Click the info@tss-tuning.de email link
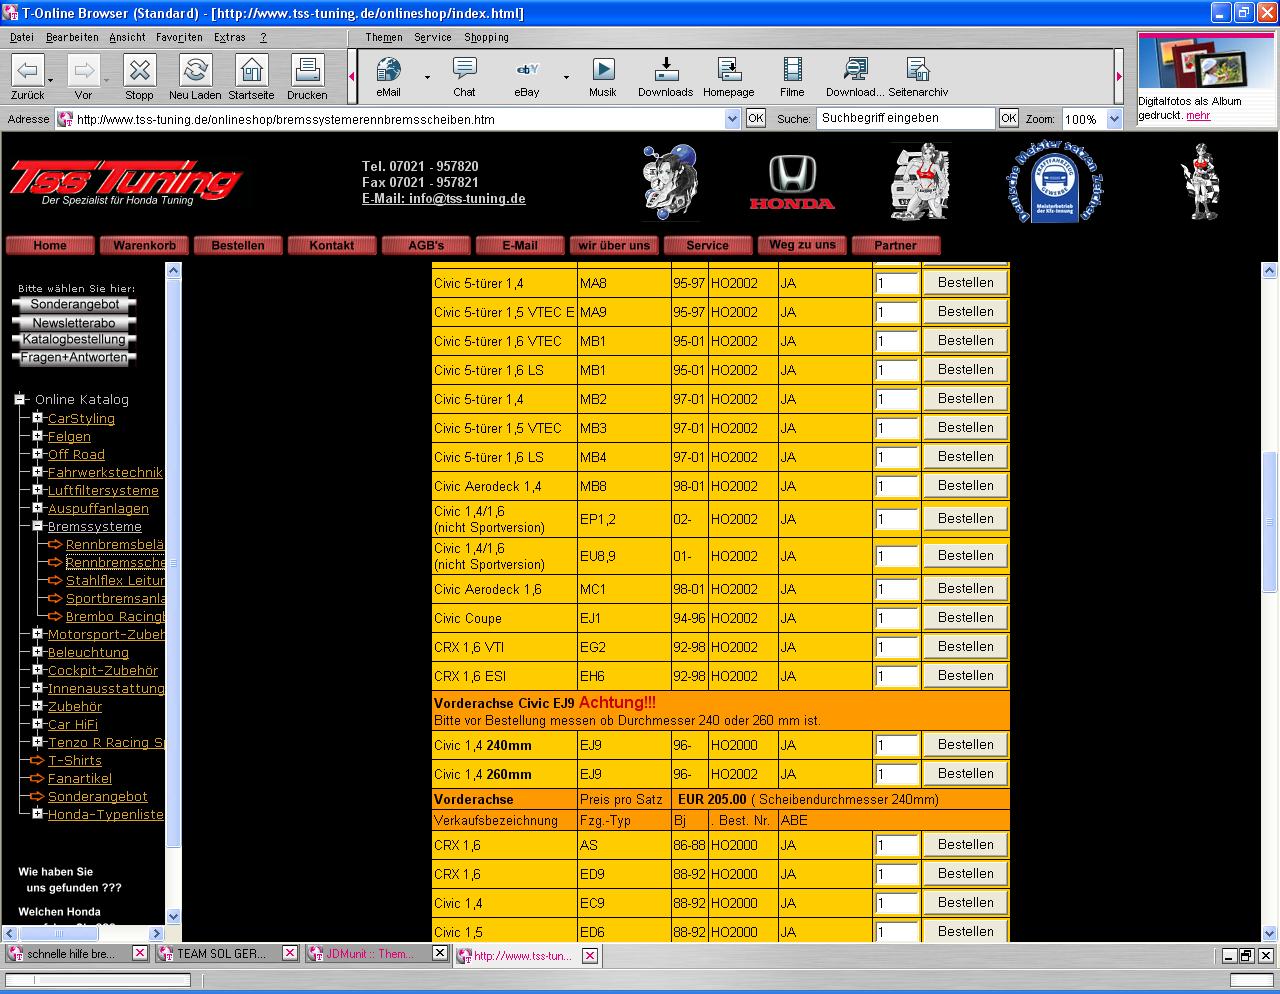The height and width of the screenshot is (994, 1280). [466, 198]
